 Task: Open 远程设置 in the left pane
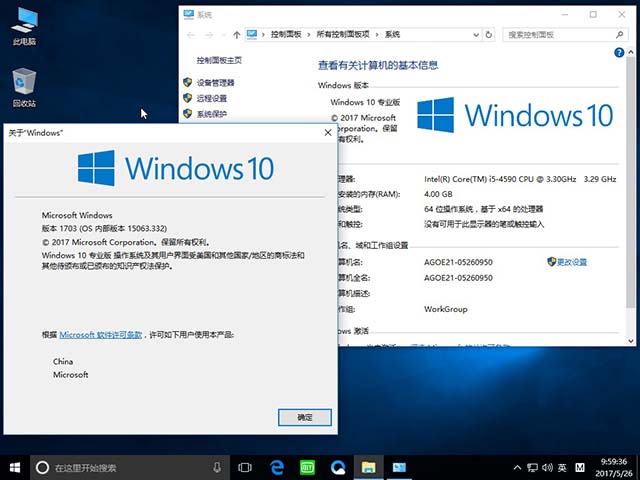212,98
